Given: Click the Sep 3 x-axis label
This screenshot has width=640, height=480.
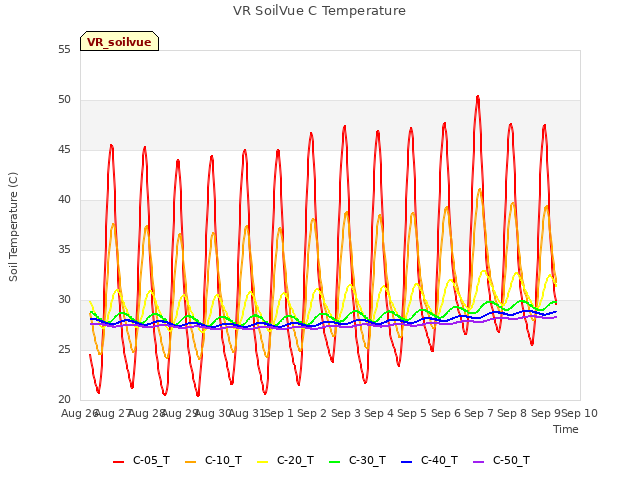Looking at the screenshot, I should pos(346,413).
